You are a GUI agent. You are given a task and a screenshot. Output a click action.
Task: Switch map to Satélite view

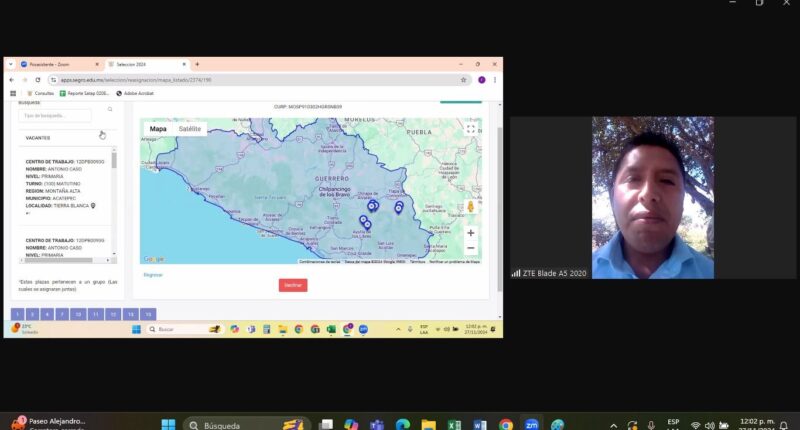[x=190, y=129]
